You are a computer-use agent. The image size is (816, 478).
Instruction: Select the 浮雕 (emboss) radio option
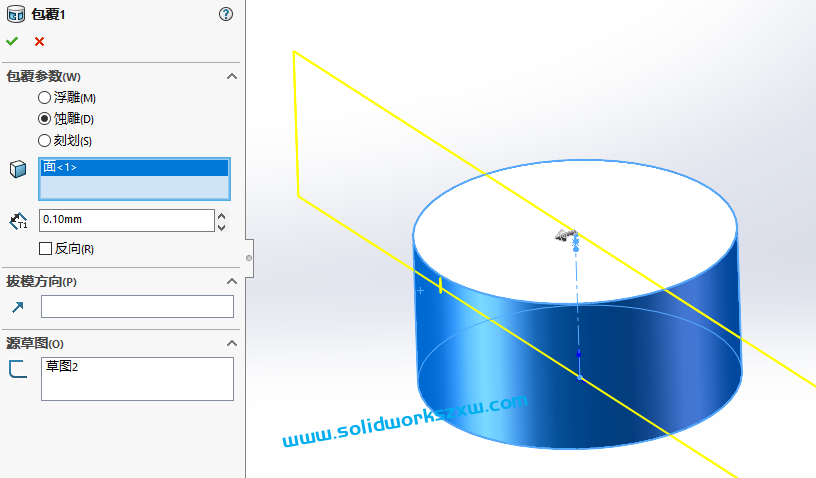coord(44,98)
